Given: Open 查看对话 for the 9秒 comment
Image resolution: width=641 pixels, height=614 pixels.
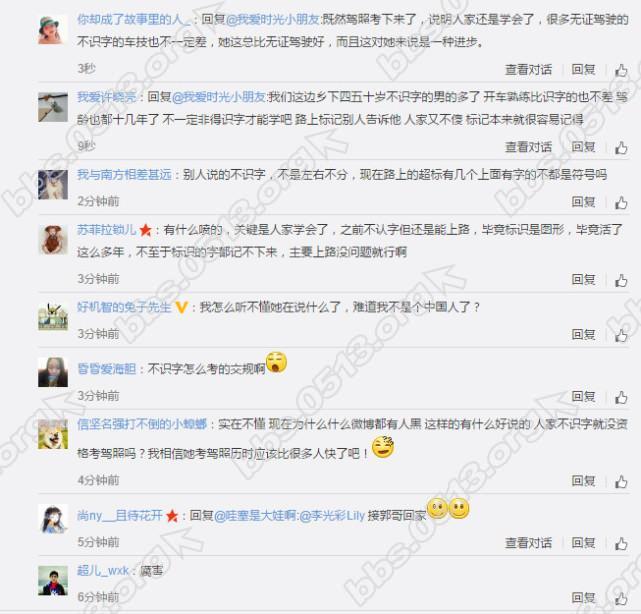Looking at the screenshot, I should [528, 147].
